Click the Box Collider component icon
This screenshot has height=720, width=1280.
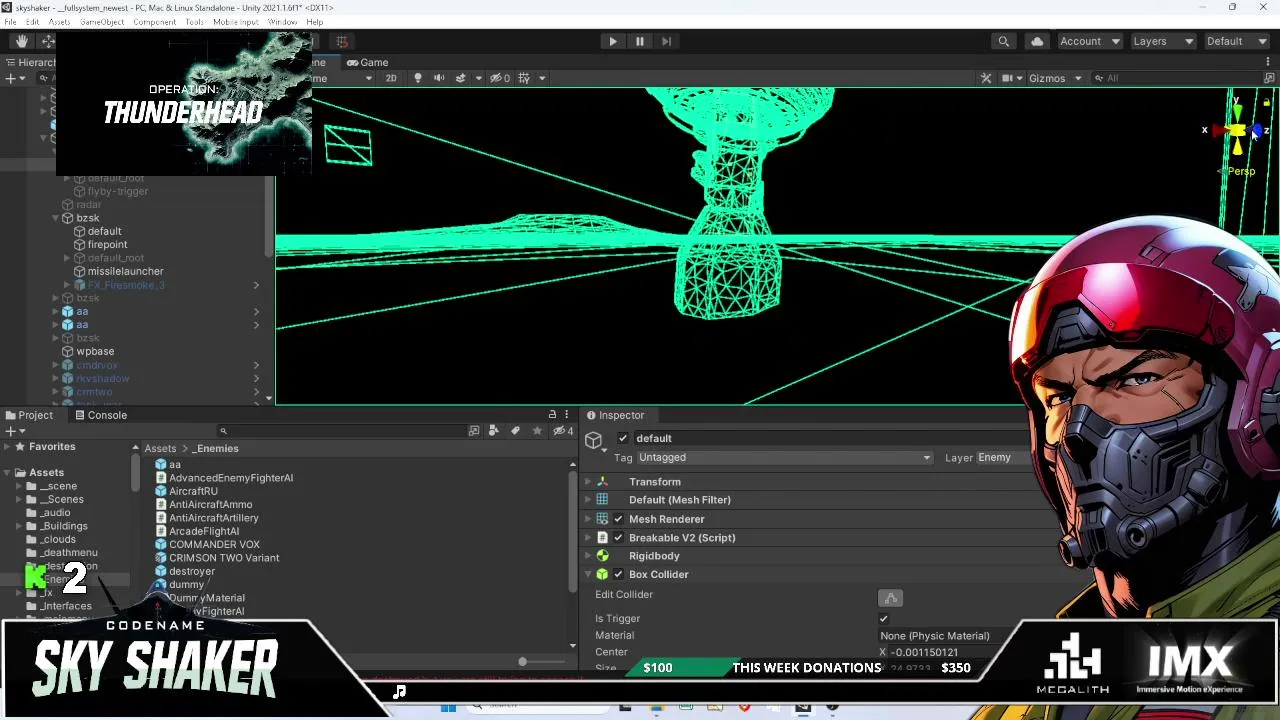coord(602,574)
